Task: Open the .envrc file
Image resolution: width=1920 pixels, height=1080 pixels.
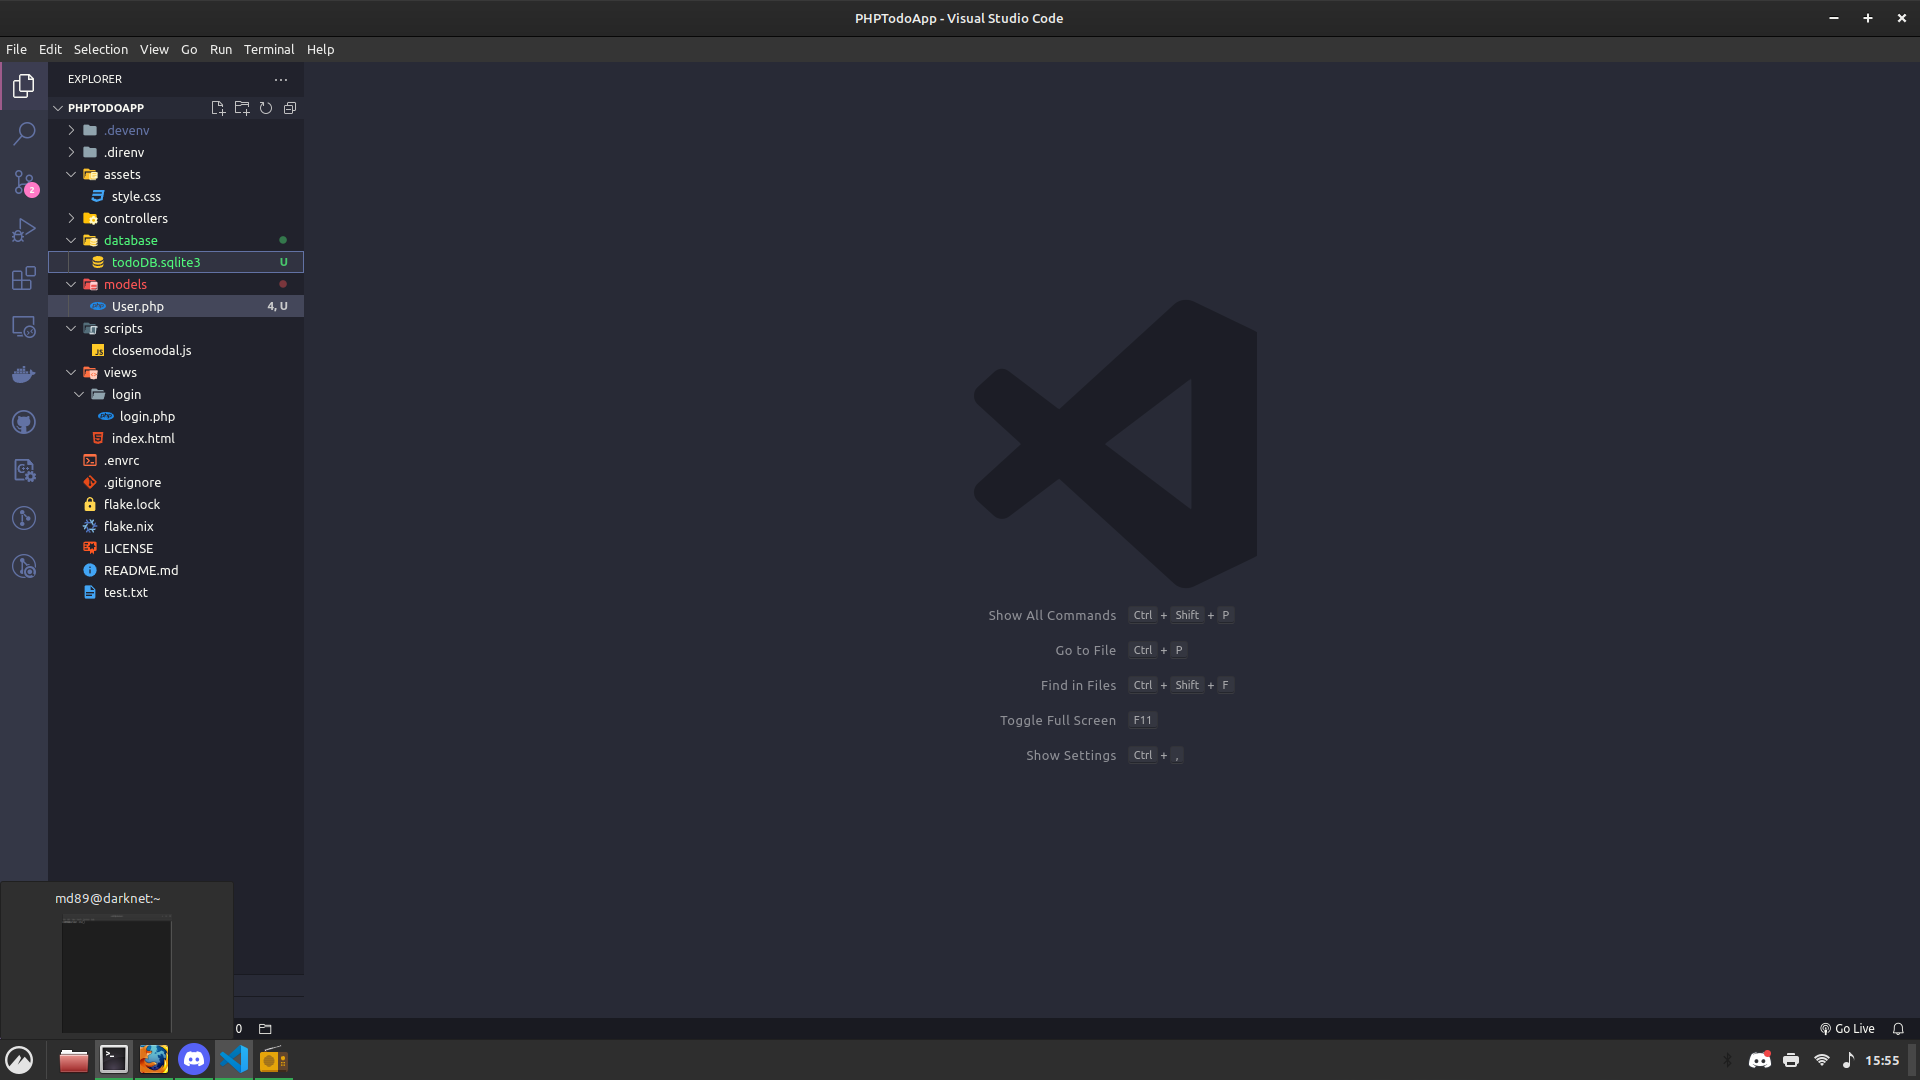Action: click(x=176, y=460)
